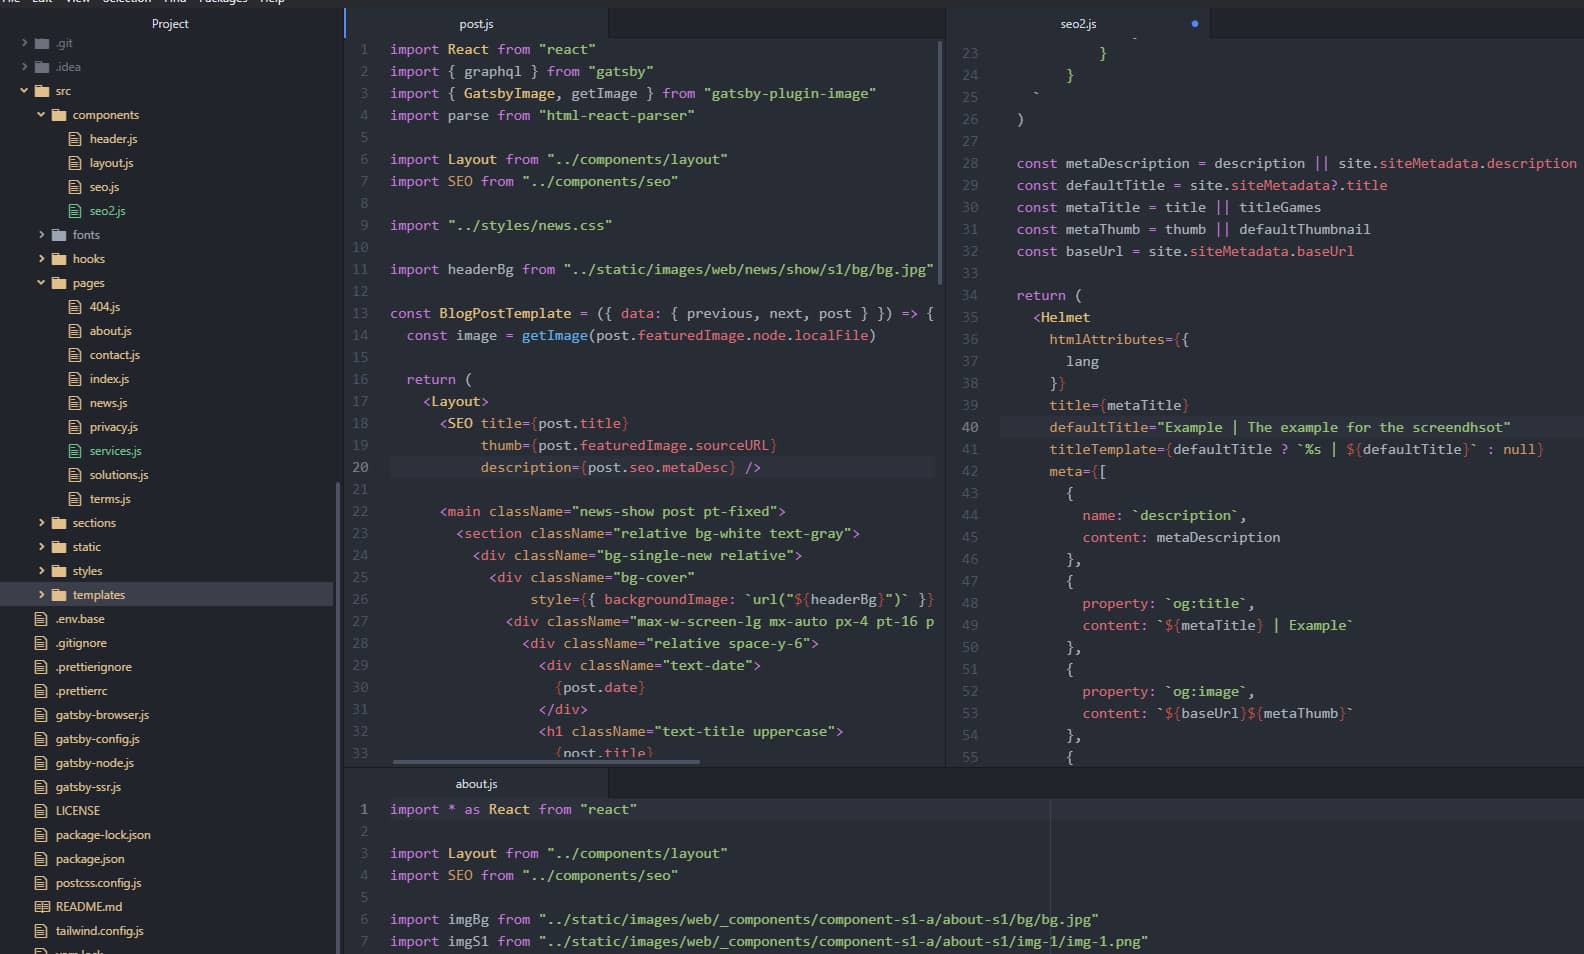Click the defaultTitle "Example | The example" string

point(1335,427)
